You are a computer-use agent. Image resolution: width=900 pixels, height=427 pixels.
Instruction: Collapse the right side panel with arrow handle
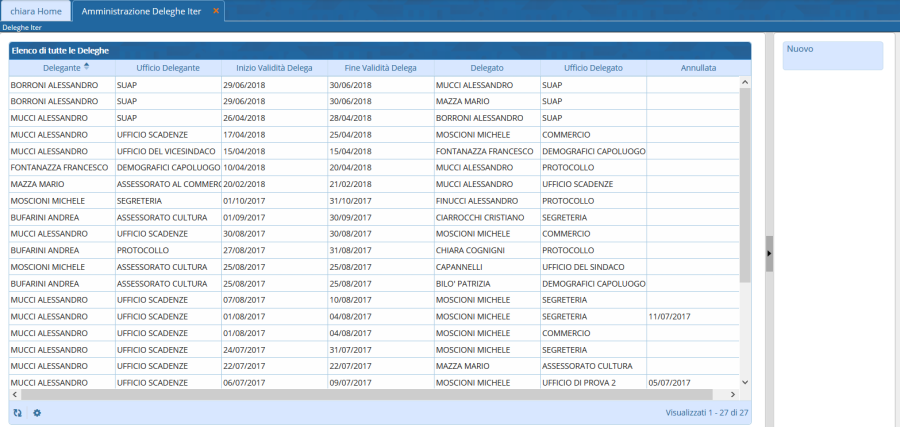click(x=769, y=254)
